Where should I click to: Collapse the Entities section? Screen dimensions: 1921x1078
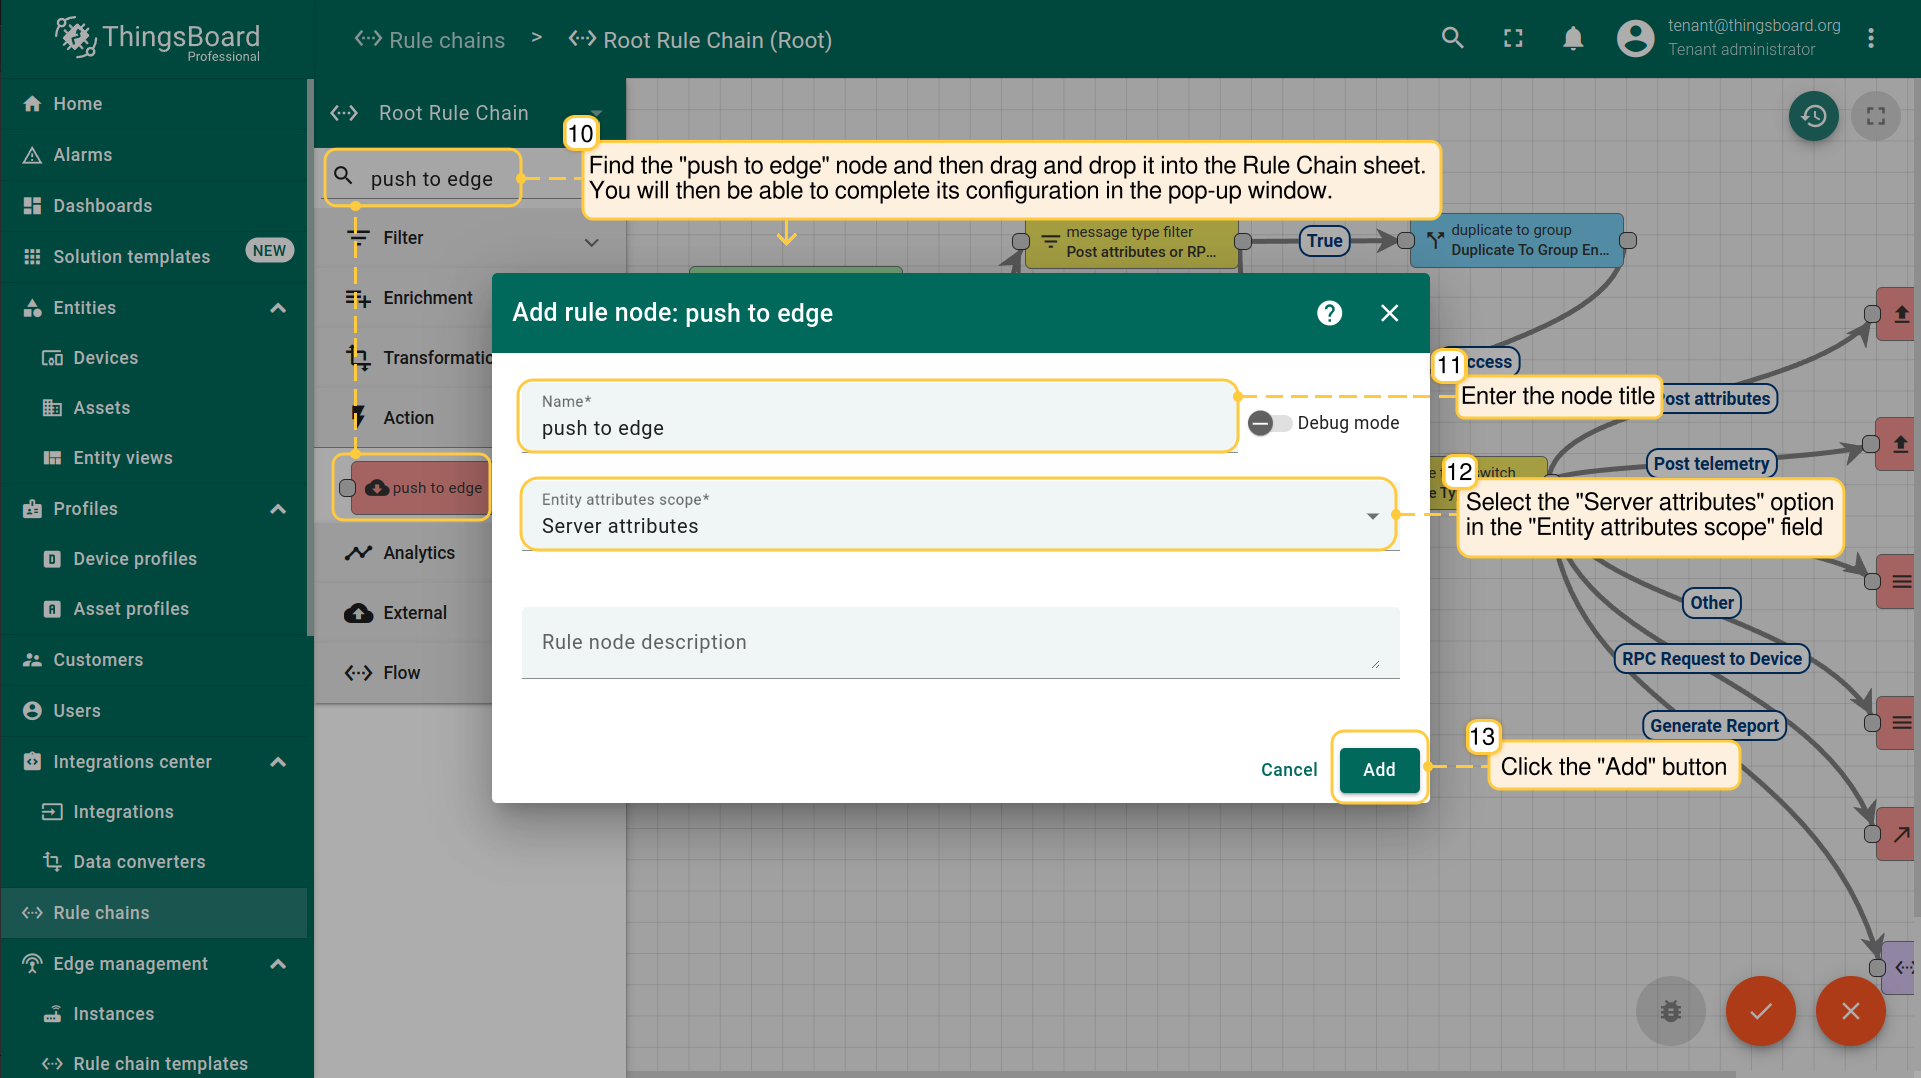[278, 308]
